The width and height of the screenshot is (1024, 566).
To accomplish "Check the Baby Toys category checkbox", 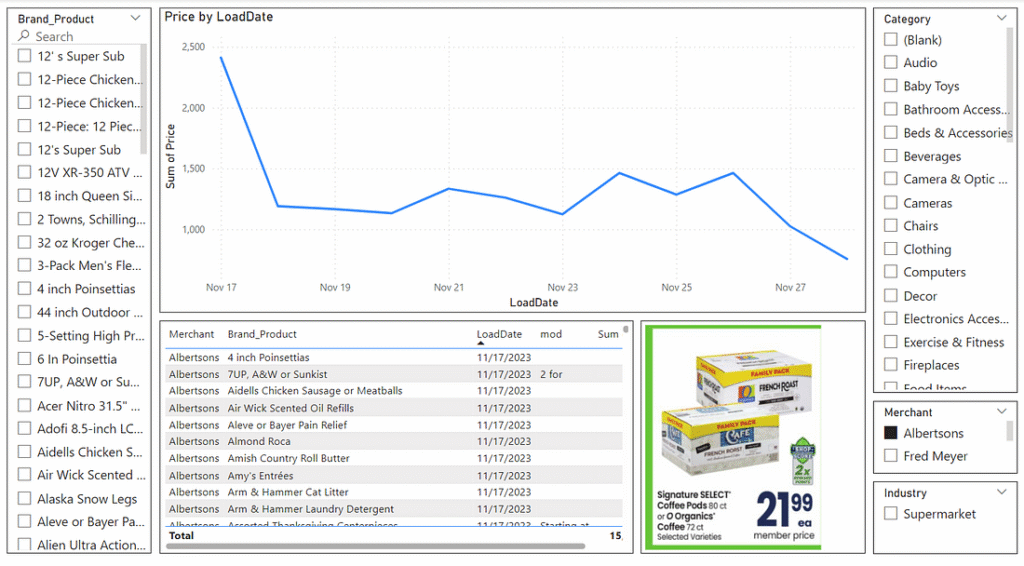I will (890, 85).
